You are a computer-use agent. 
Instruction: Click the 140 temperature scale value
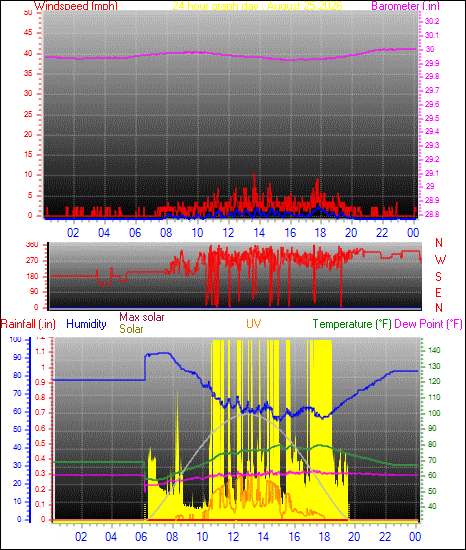(434, 350)
